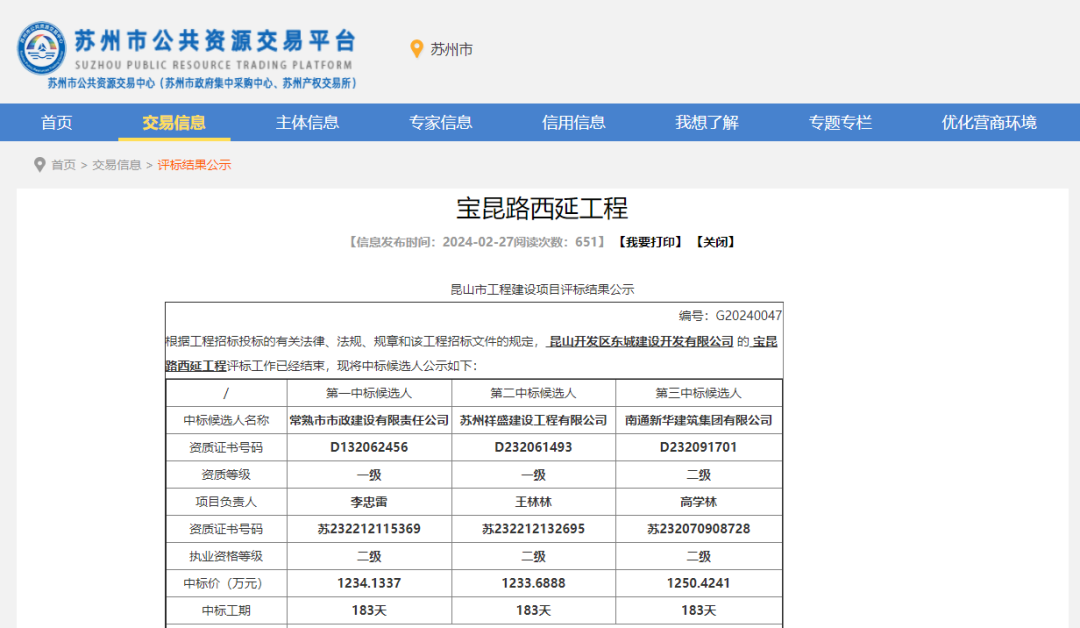Open the 苏州市 city selector
Screen dimensions: 1080x628
[451, 49]
